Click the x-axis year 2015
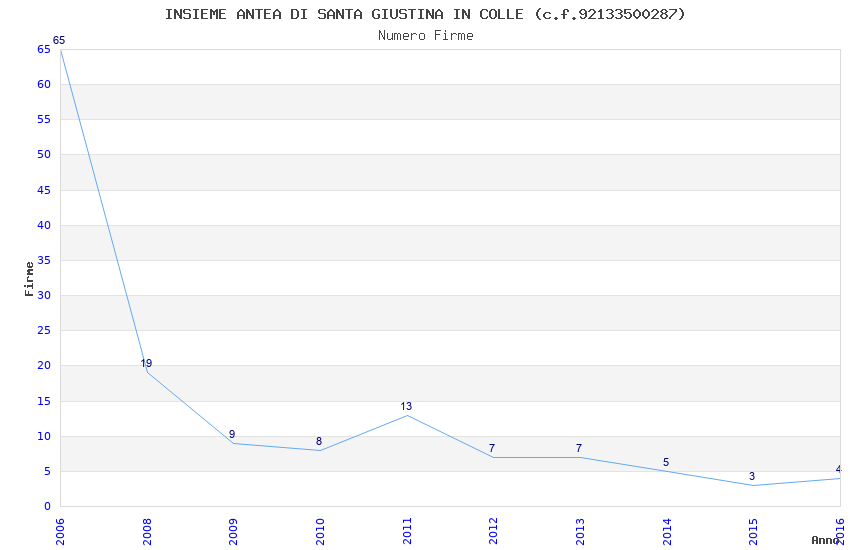Image resolution: width=850 pixels, height=550 pixels. click(753, 531)
